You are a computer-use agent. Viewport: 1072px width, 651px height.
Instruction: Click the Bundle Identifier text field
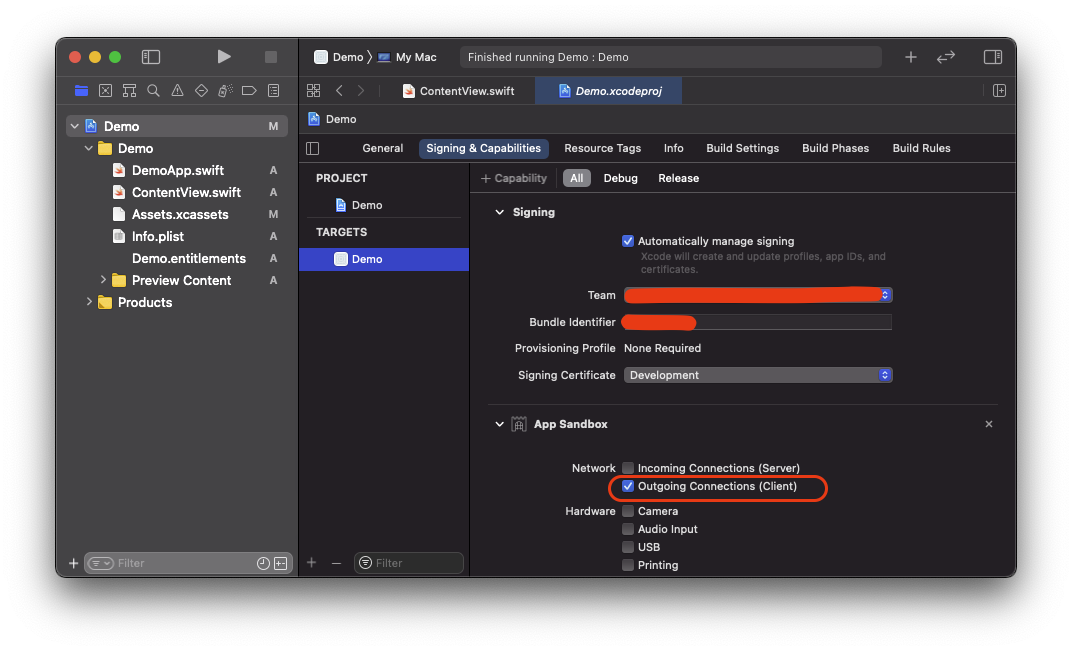[x=790, y=322]
